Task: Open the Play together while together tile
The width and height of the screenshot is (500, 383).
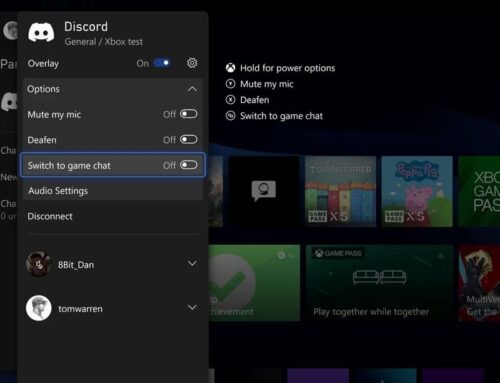Action: 379,283
